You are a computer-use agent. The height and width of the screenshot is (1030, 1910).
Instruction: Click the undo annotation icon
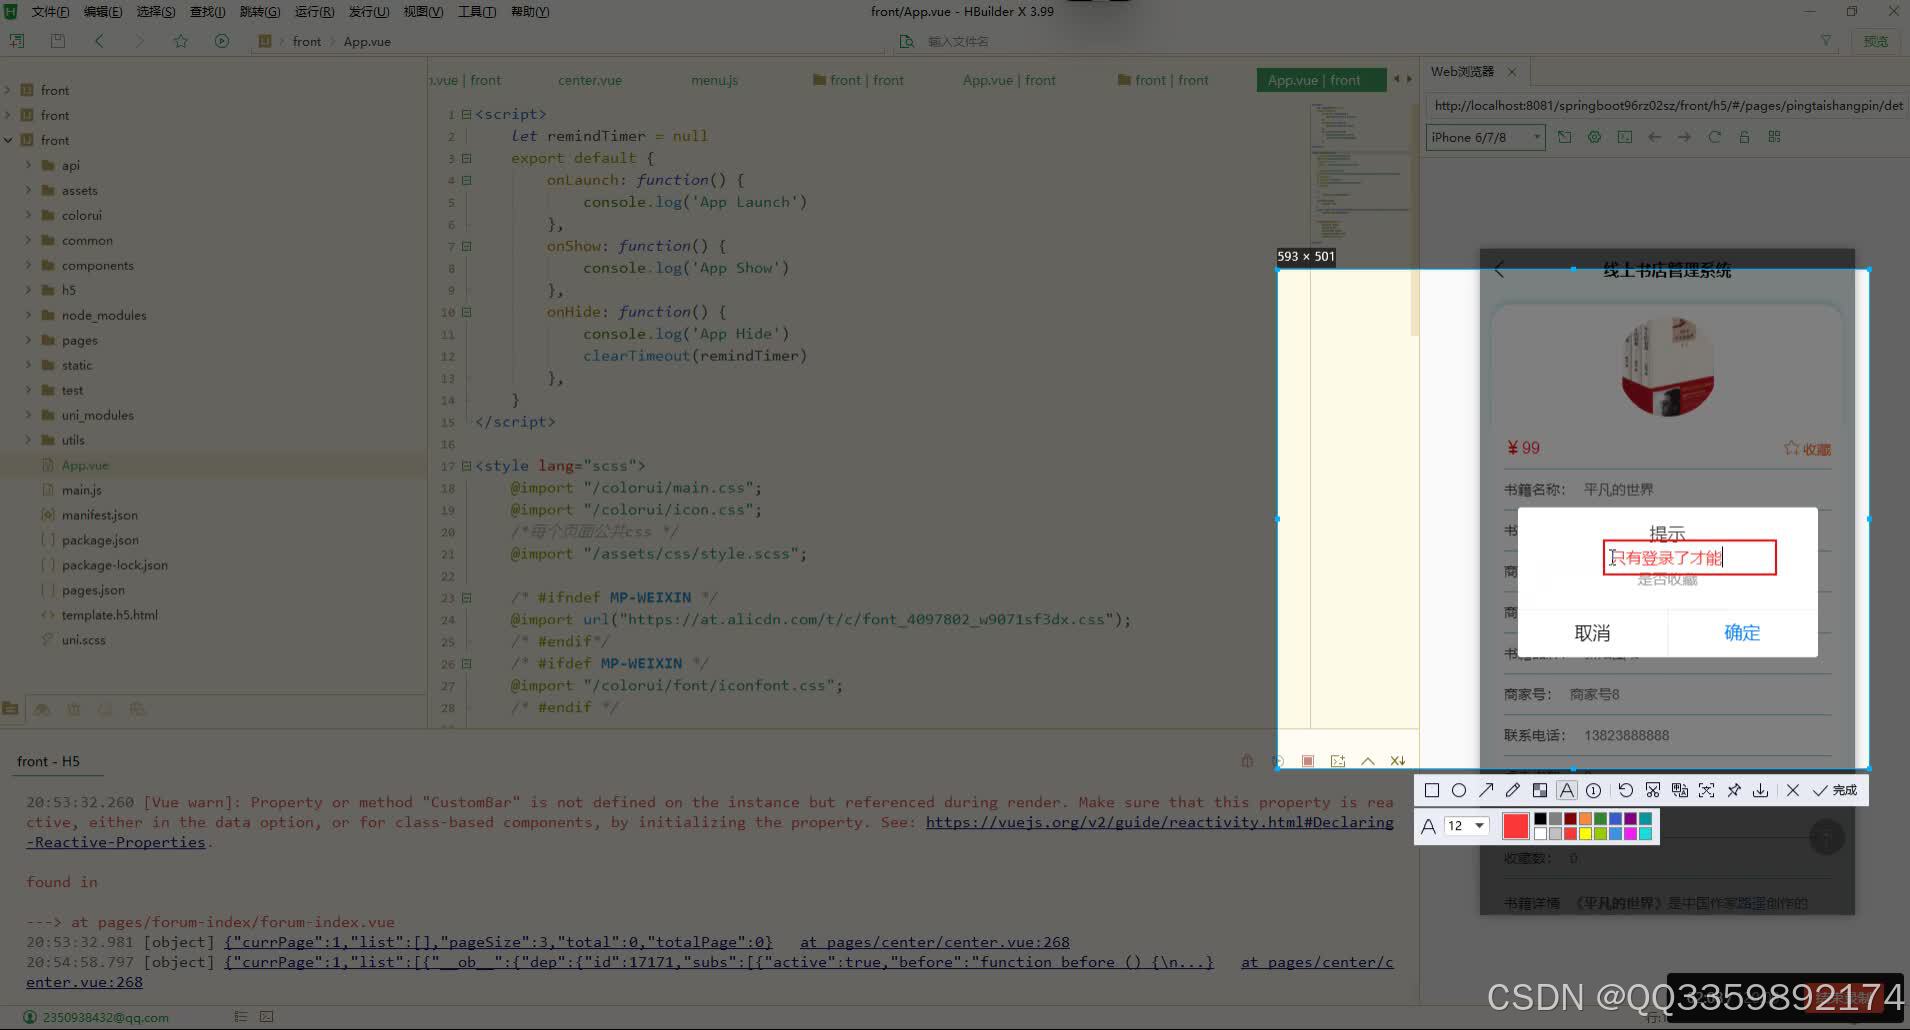[x=1626, y=790]
